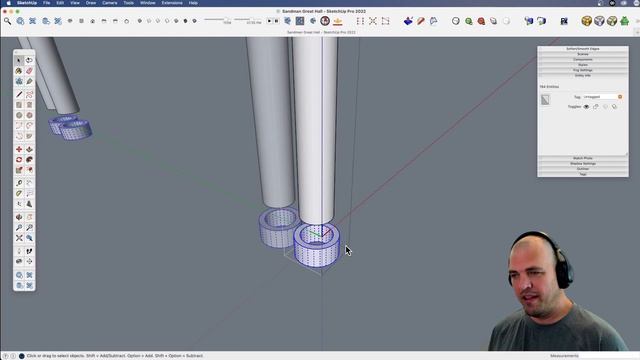Select the Freehand drawing tool
This screenshot has height=360, width=640.
pyautogui.click(x=29, y=94)
